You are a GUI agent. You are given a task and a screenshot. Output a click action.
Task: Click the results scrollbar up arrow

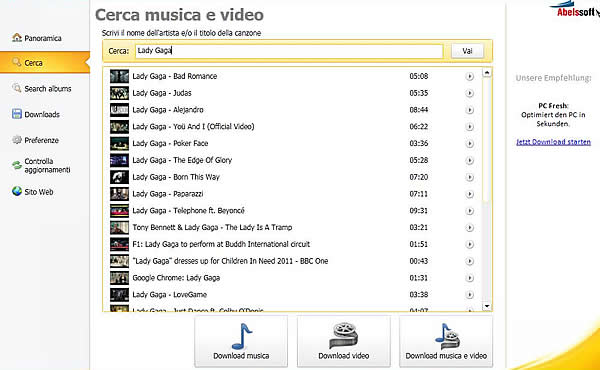(487, 72)
